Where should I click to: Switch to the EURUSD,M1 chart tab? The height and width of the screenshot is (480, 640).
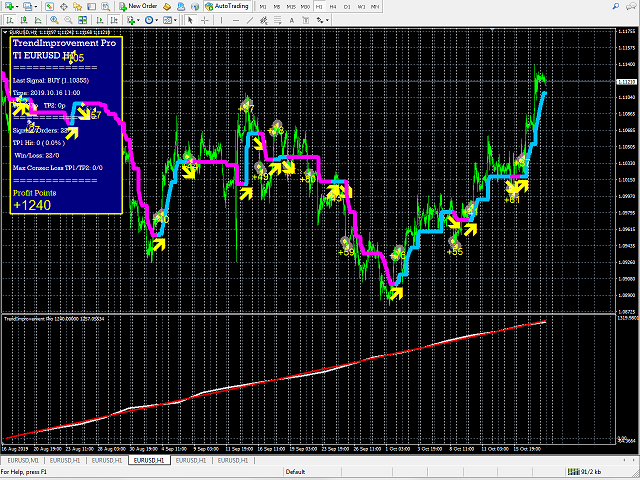point(23,460)
